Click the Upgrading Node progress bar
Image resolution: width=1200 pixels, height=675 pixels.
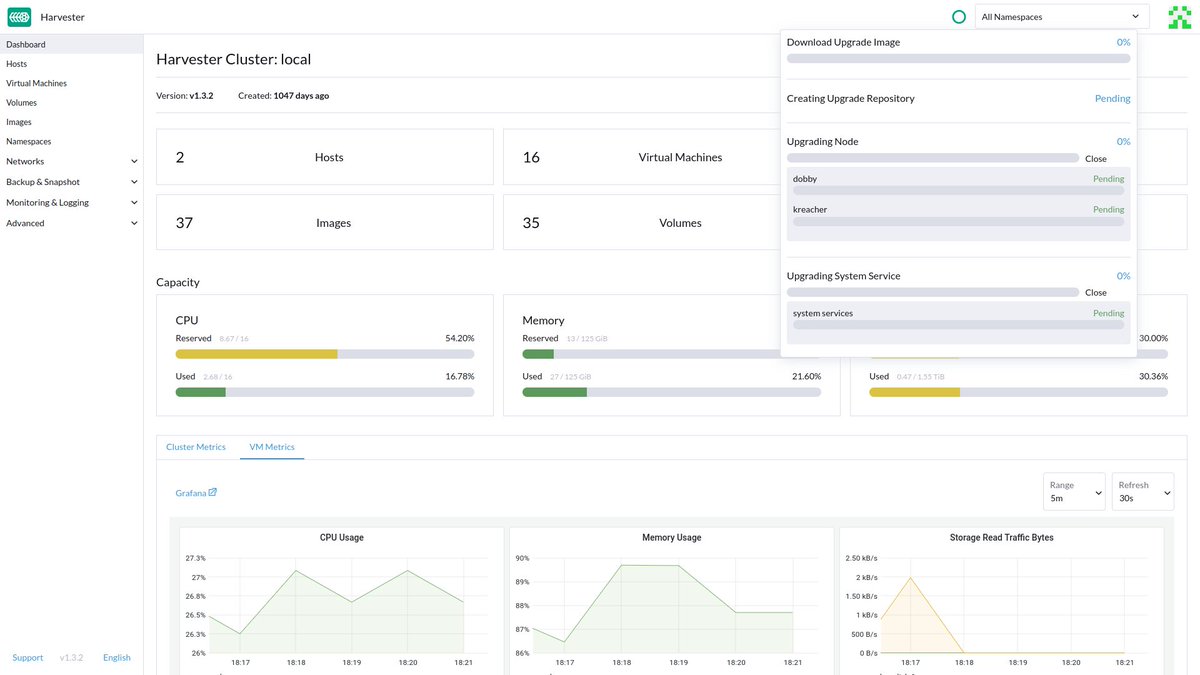[x=933, y=158]
